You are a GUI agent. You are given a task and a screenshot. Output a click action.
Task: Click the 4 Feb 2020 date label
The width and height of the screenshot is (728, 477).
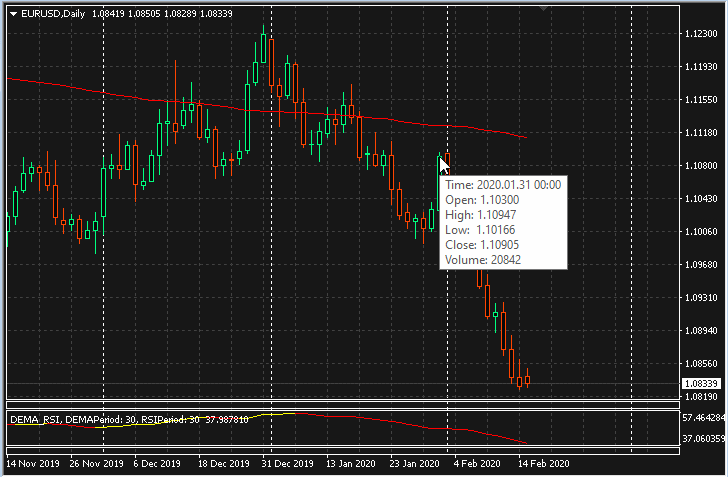477,464
